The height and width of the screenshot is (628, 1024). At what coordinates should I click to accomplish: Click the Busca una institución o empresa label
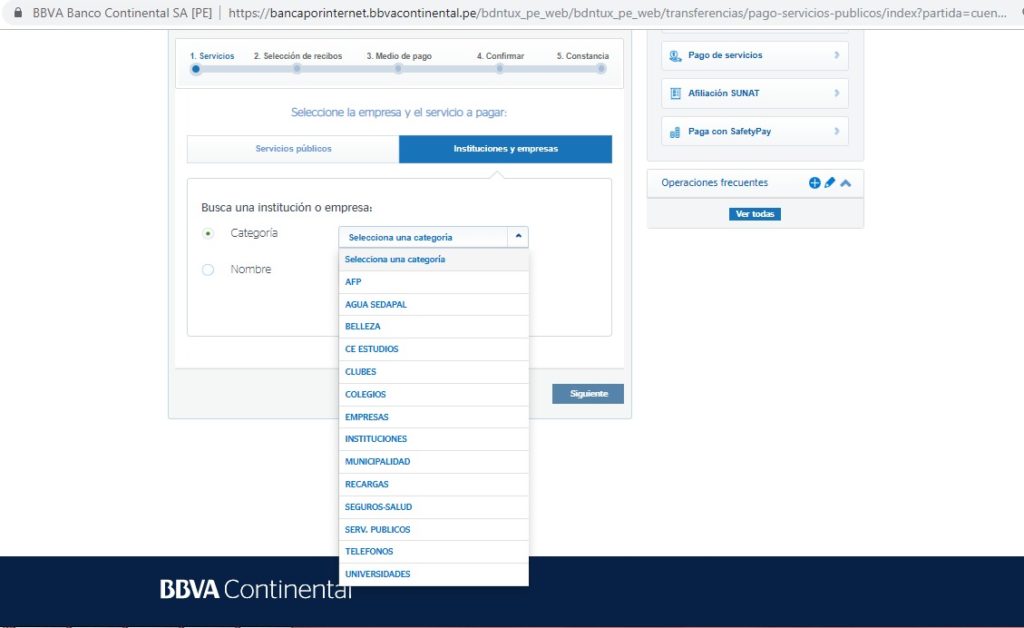(287, 208)
